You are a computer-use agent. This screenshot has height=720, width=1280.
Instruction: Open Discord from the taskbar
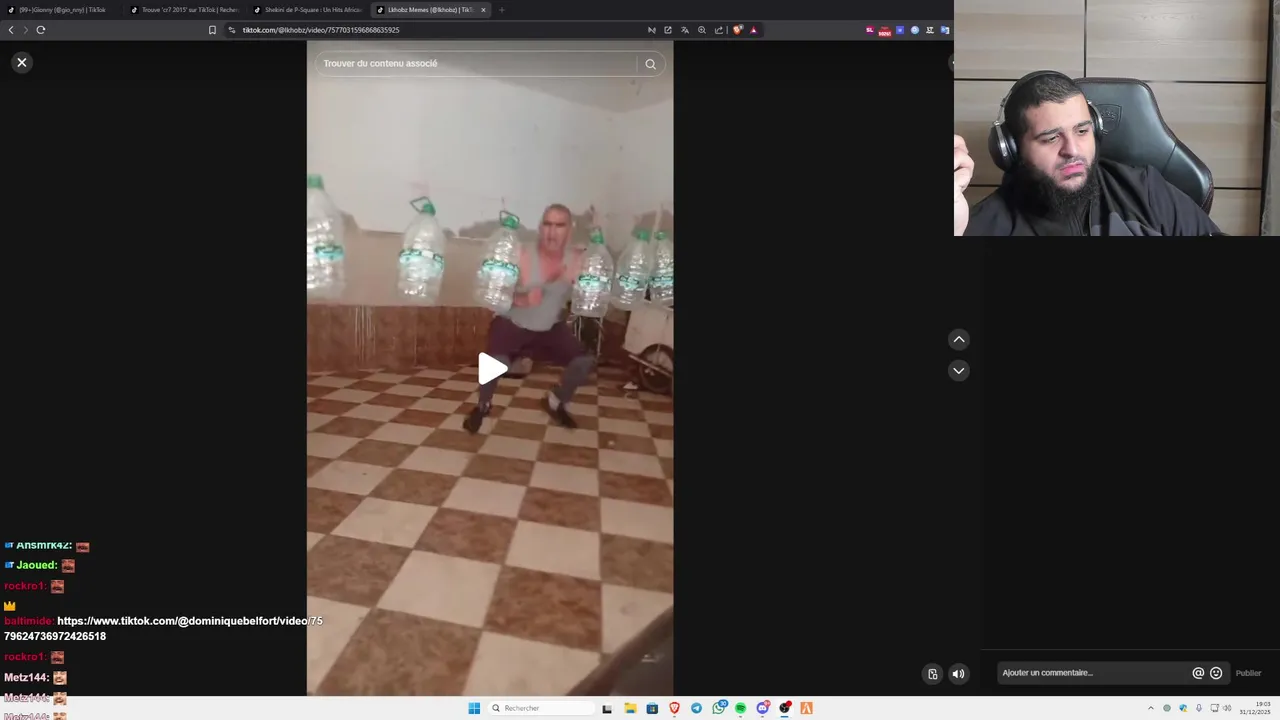[x=763, y=708]
